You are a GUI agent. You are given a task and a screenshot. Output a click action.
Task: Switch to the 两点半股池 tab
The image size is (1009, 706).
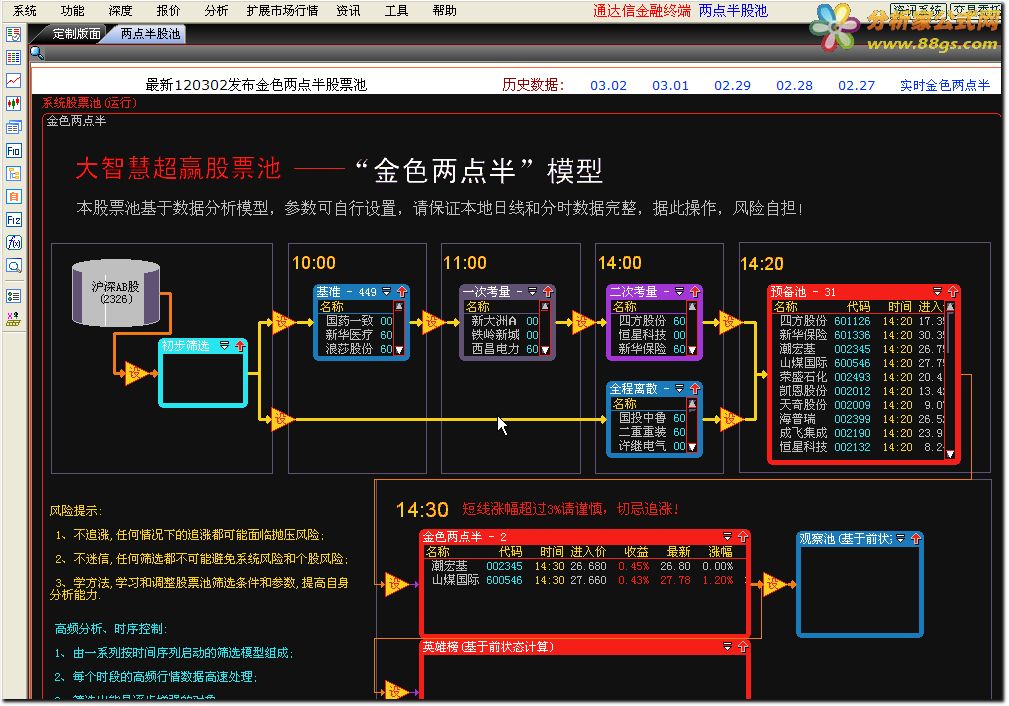coord(149,33)
